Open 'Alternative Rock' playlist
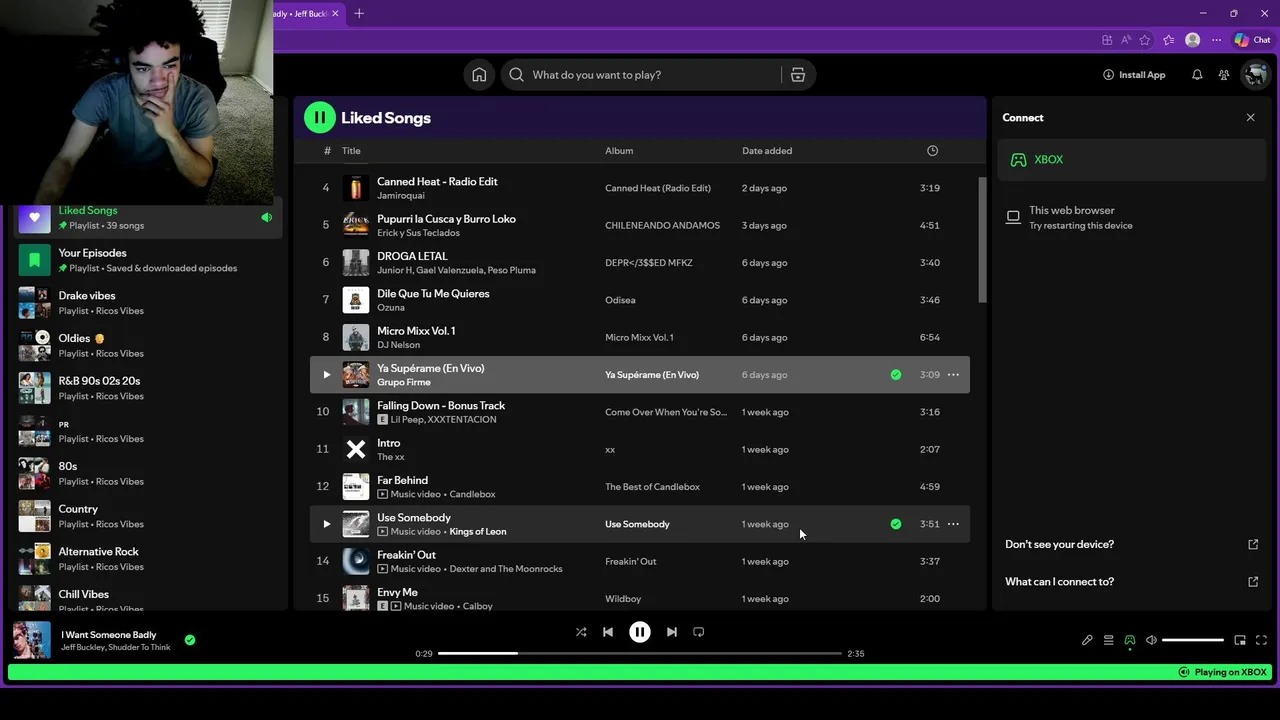1280x720 pixels. [149, 559]
